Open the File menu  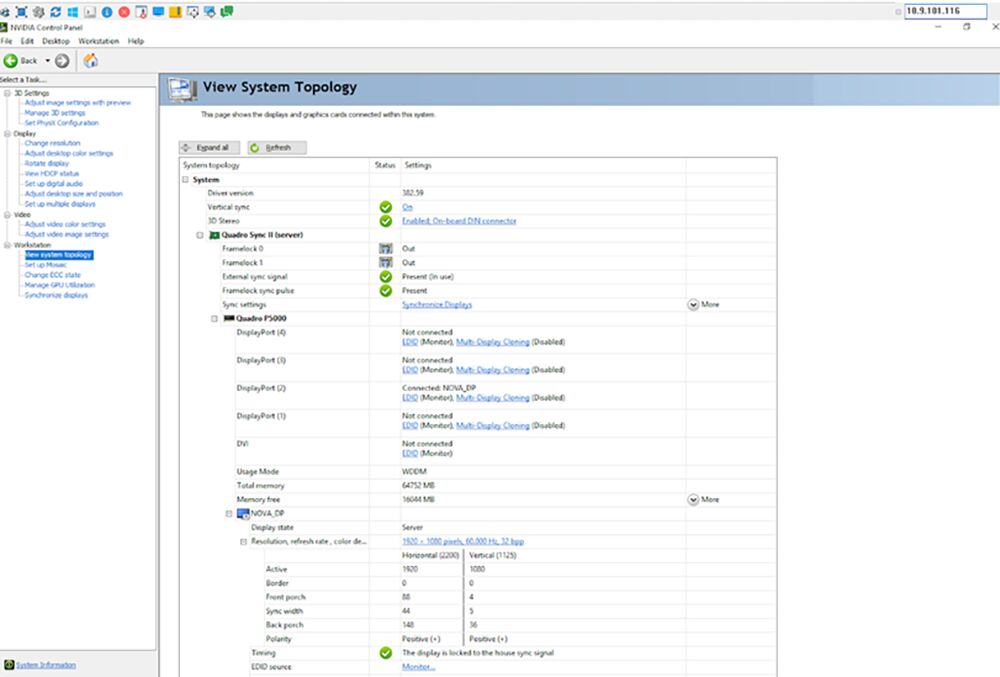coord(6,41)
